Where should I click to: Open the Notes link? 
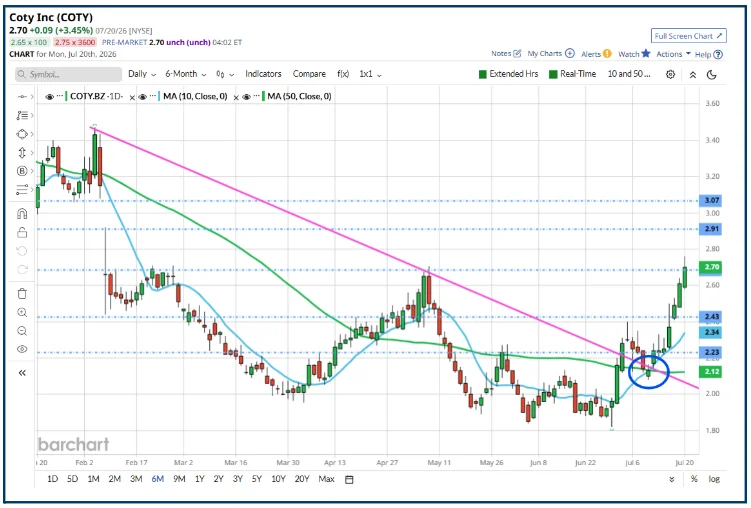(501, 54)
